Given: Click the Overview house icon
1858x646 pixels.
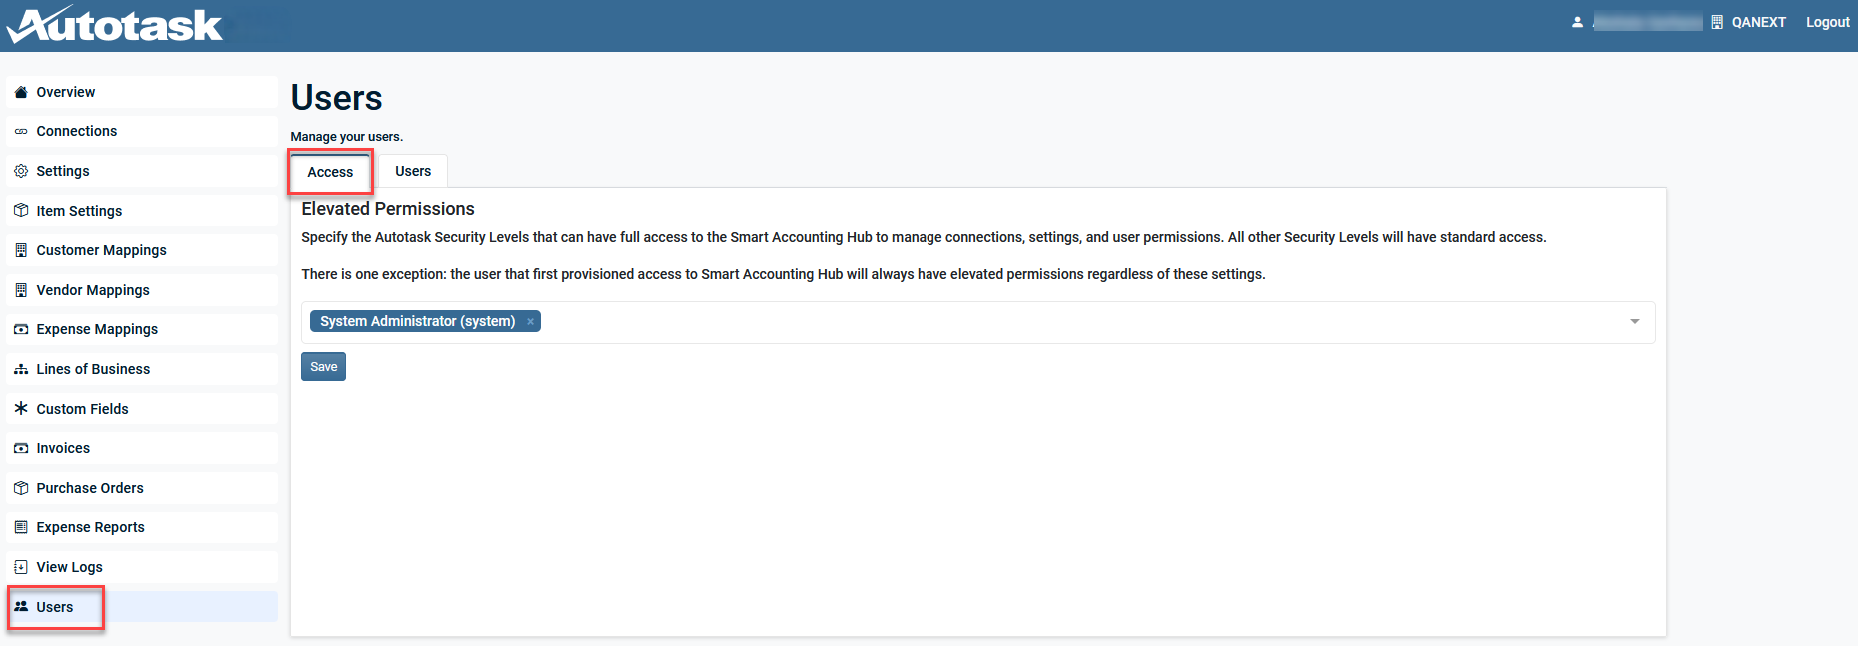Looking at the screenshot, I should tap(21, 92).
